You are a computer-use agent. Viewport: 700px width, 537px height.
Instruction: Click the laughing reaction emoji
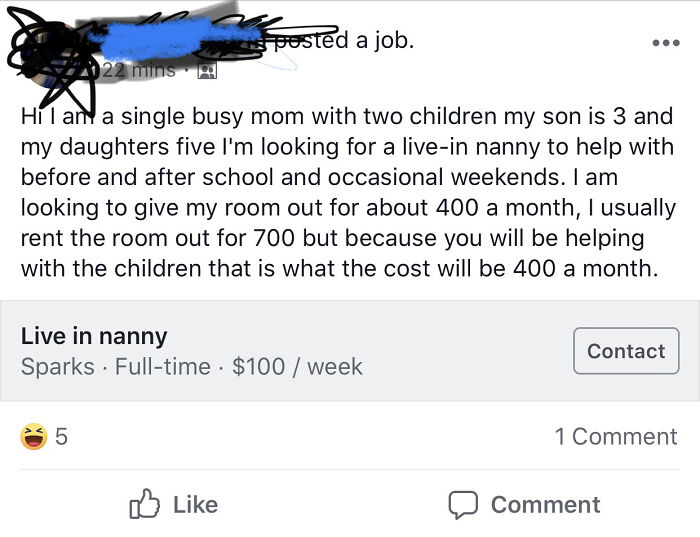tap(34, 437)
